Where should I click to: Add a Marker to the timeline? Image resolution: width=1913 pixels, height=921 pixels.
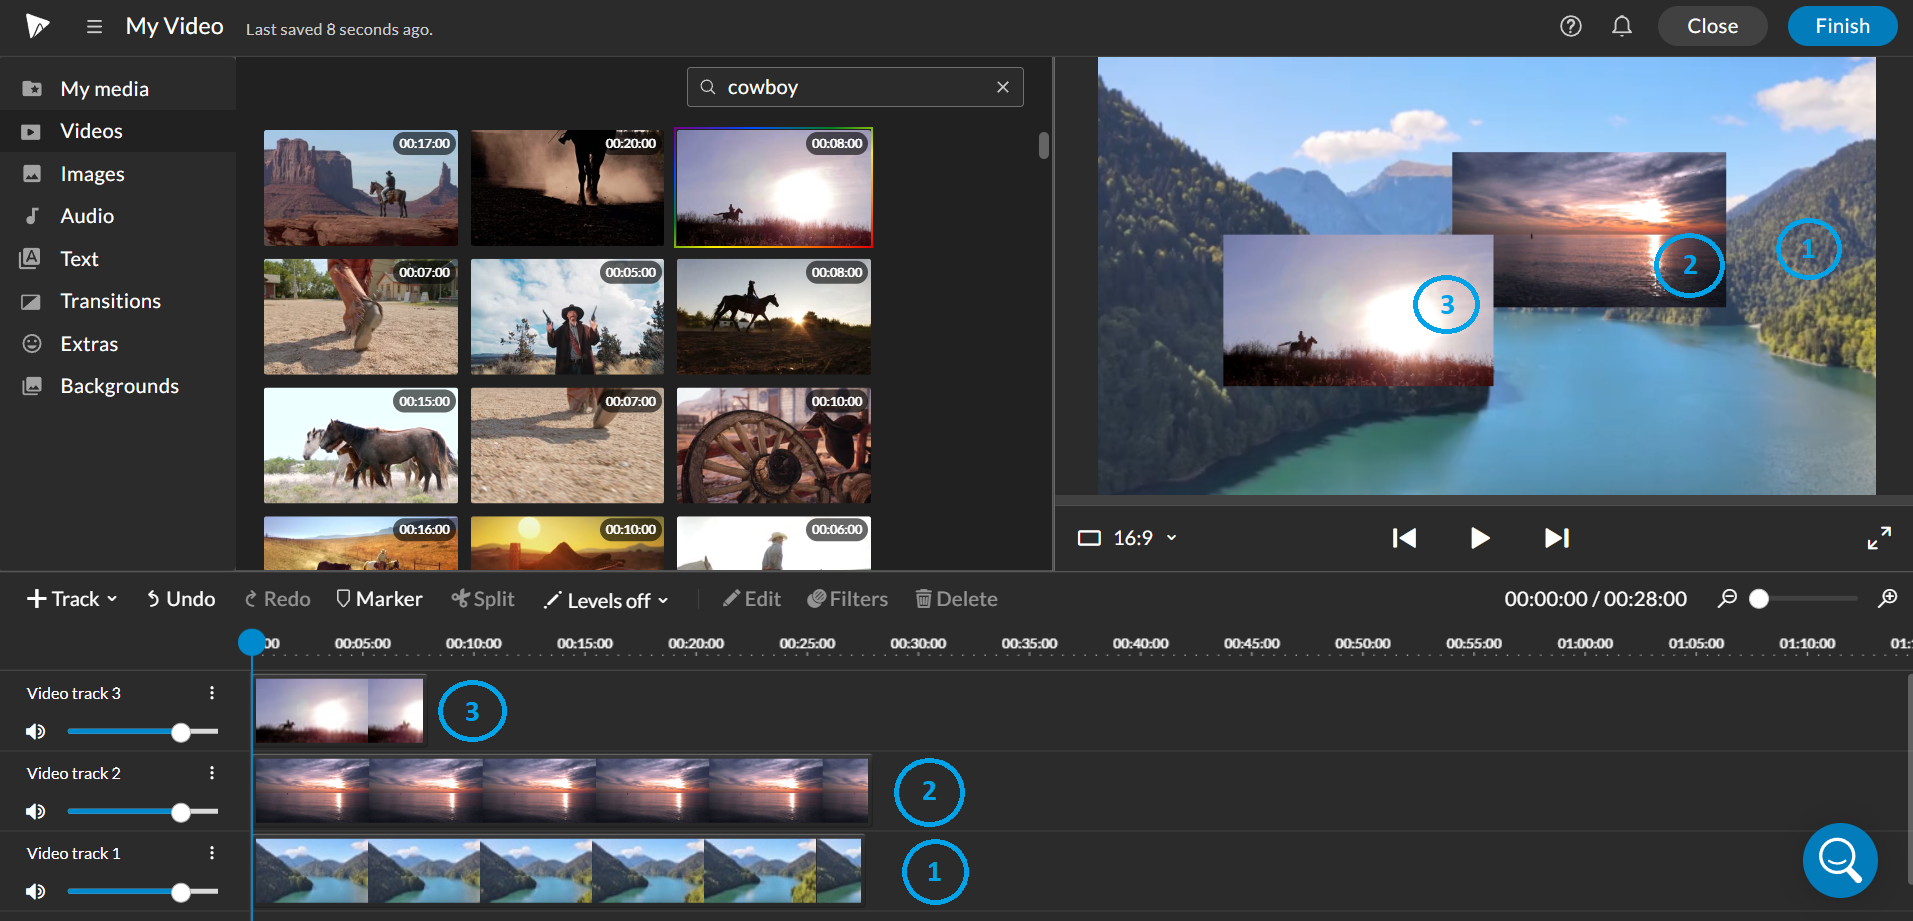(379, 598)
